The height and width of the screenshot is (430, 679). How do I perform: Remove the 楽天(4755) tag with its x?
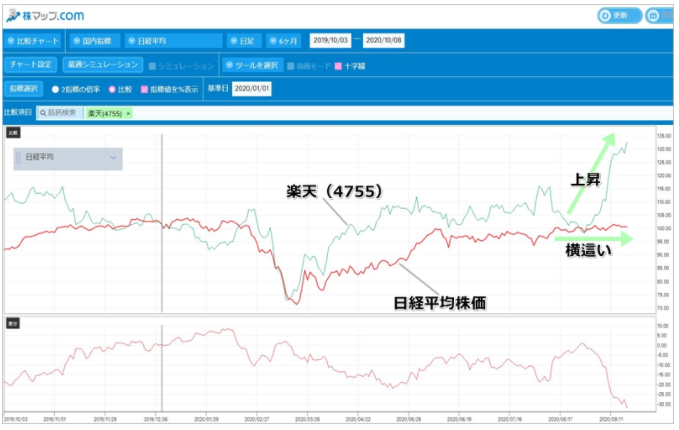tap(128, 113)
